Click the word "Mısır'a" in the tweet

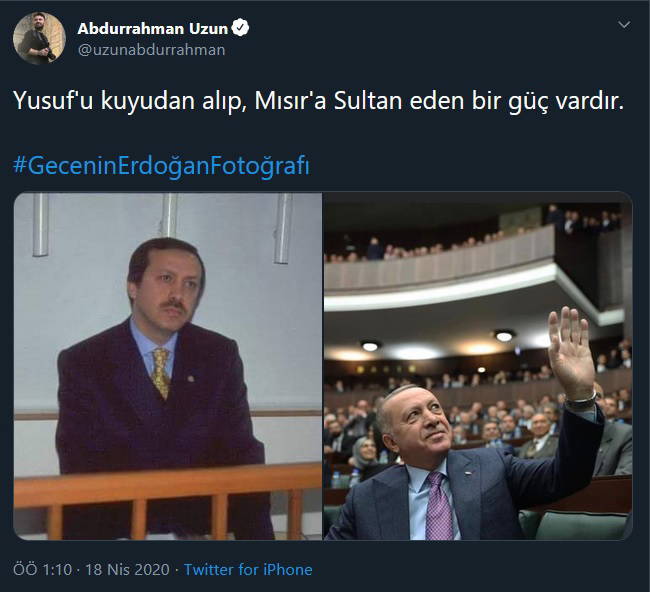tap(290, 101)
